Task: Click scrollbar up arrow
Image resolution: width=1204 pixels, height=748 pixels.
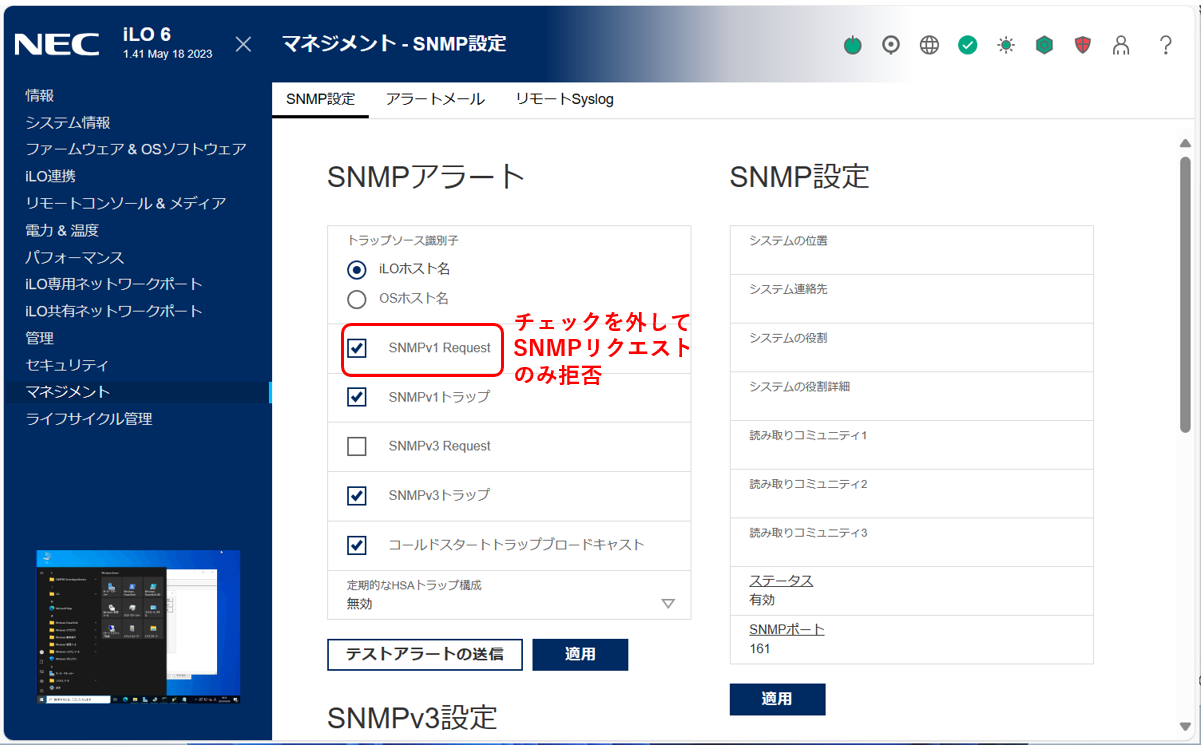Action: 1185,144
